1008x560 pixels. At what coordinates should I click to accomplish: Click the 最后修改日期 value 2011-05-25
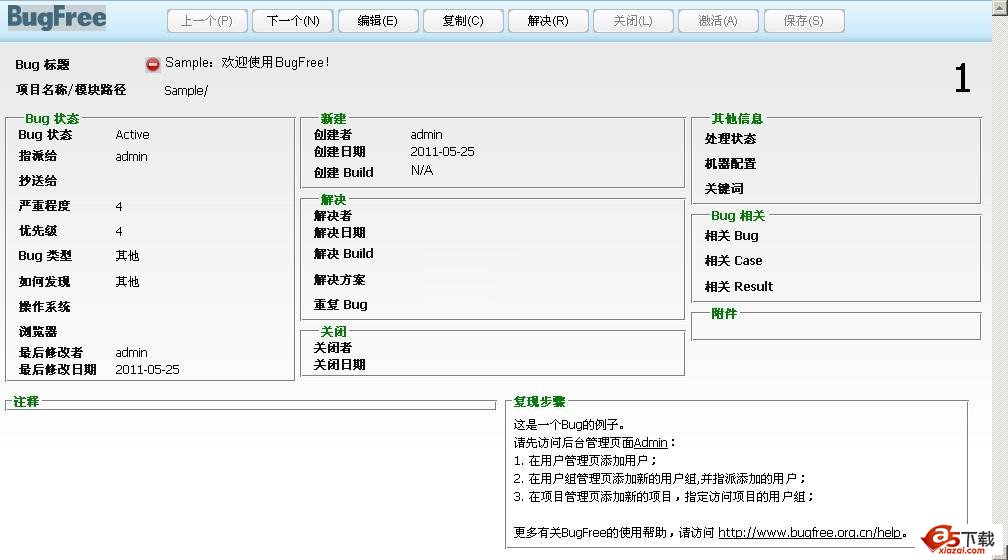(147, 370)
